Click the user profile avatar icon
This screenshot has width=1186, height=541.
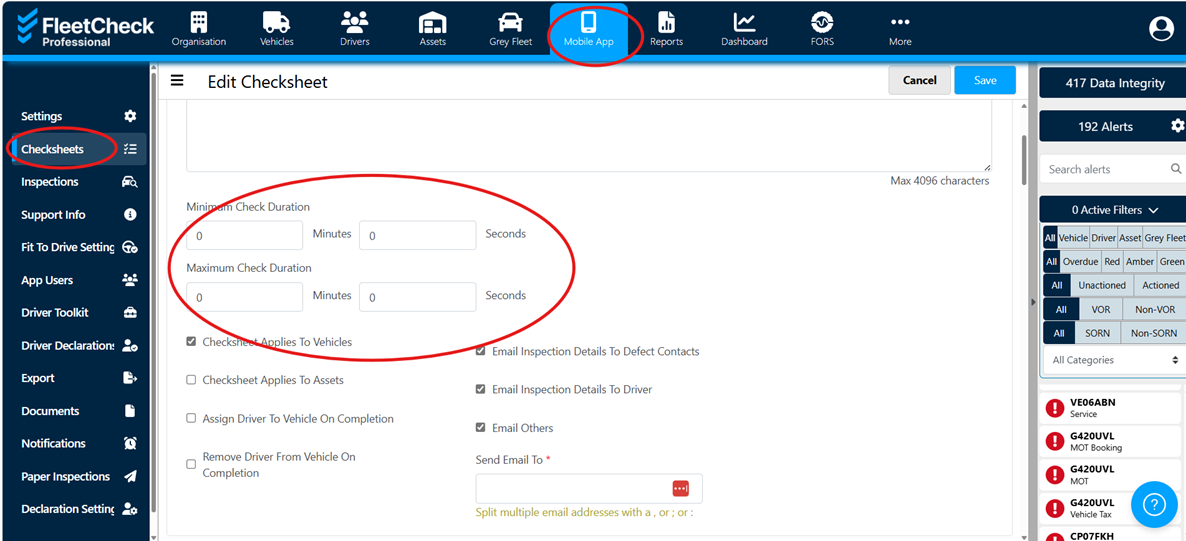(x=1161, y=29)
